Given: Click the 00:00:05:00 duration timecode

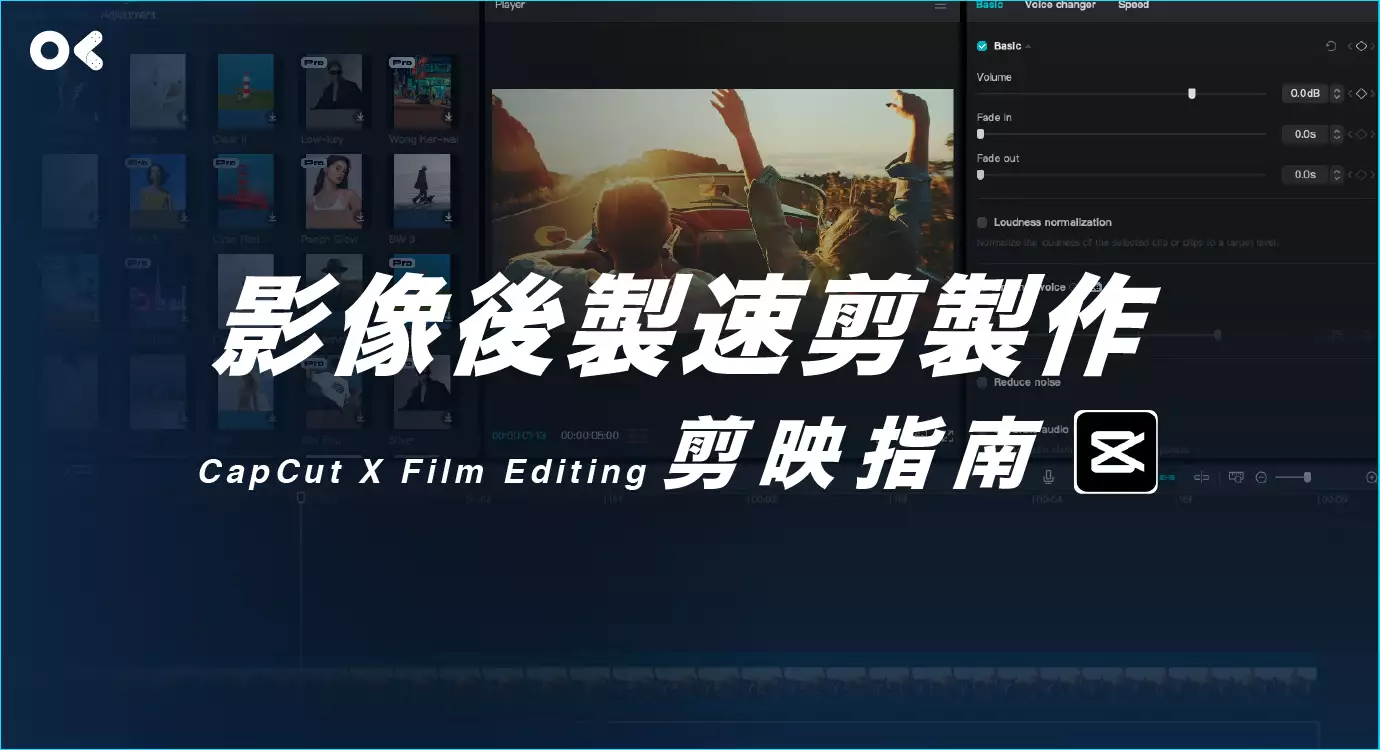Looking at the screenshot, I should (590, 436).
